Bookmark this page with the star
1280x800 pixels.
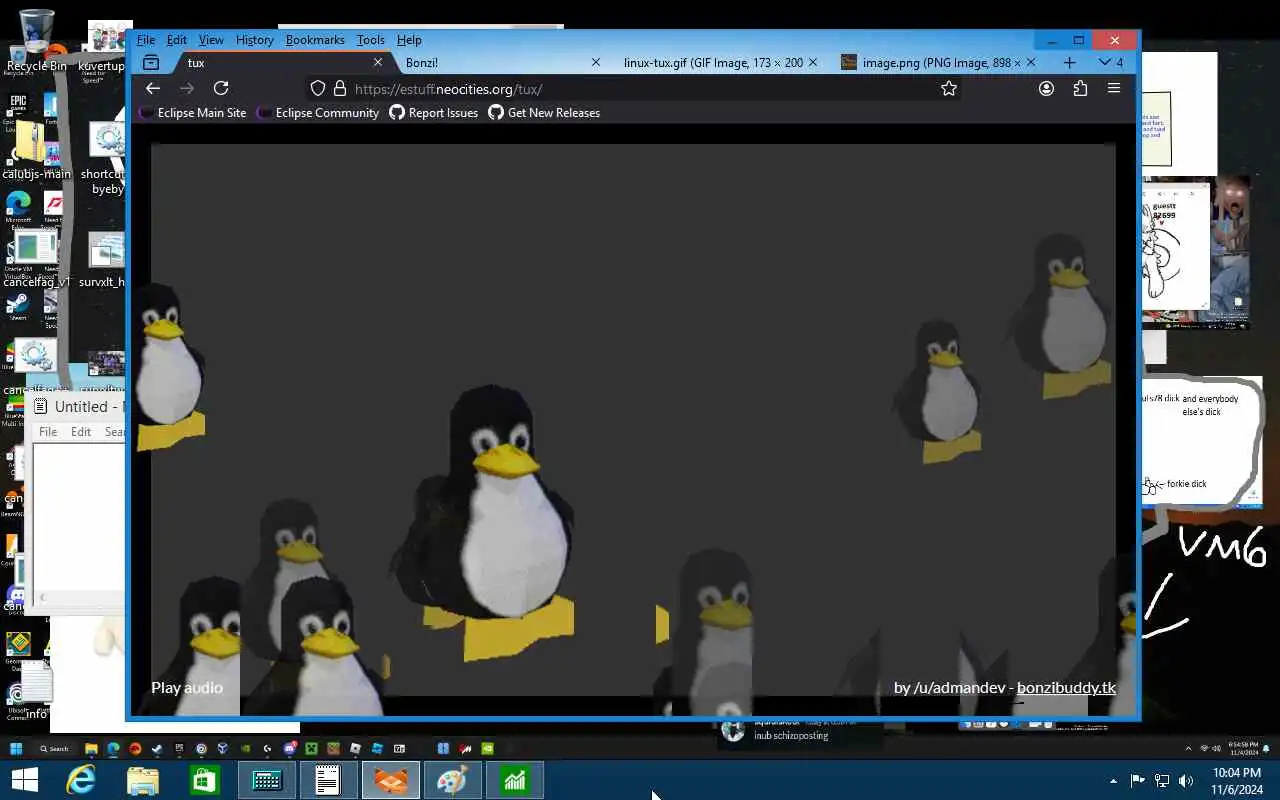pyautogui.click(x=949, y=88)
